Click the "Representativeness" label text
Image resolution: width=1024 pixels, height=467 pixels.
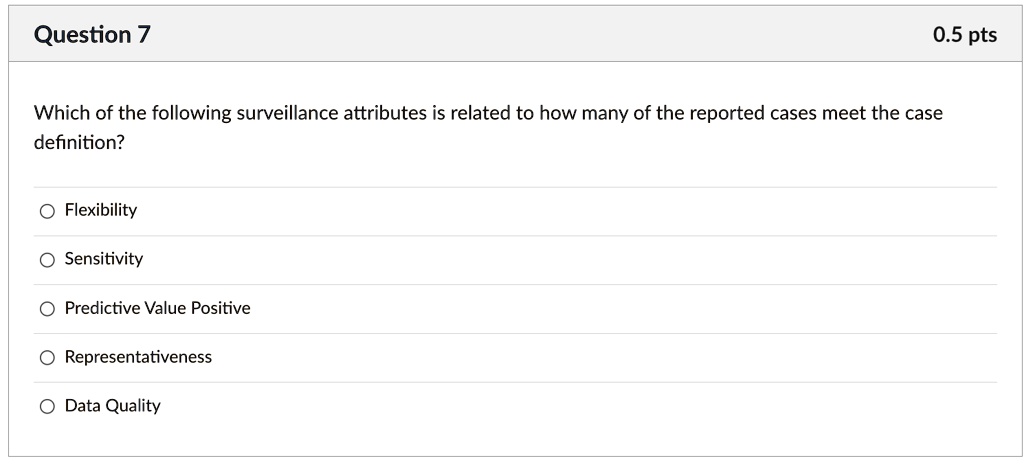138,357
